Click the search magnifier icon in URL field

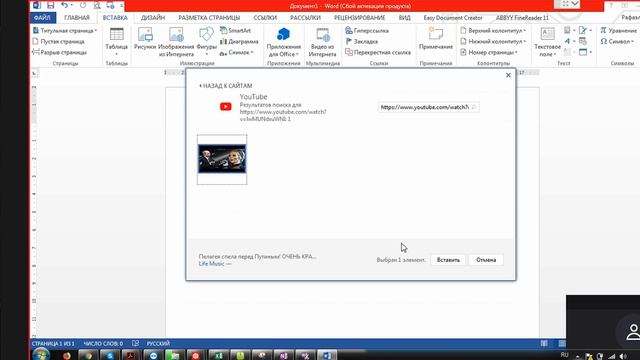(474, 107)
